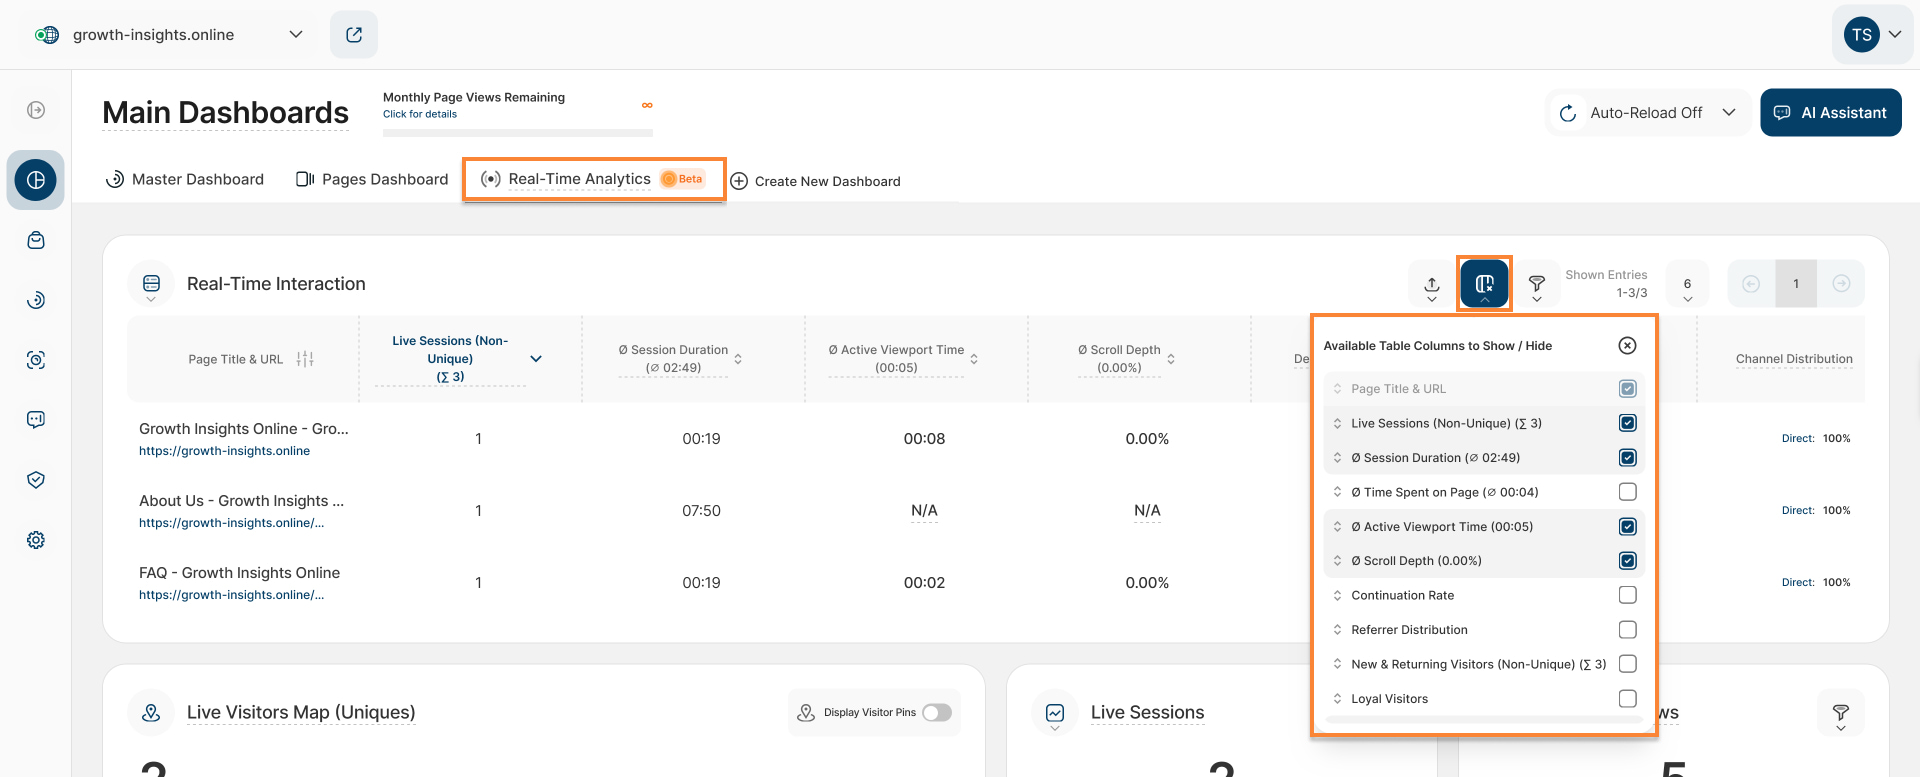Screen dimensions: 1920x777
Task: Sort by Ø Active Viewport Time column
Action: [974, 359]
